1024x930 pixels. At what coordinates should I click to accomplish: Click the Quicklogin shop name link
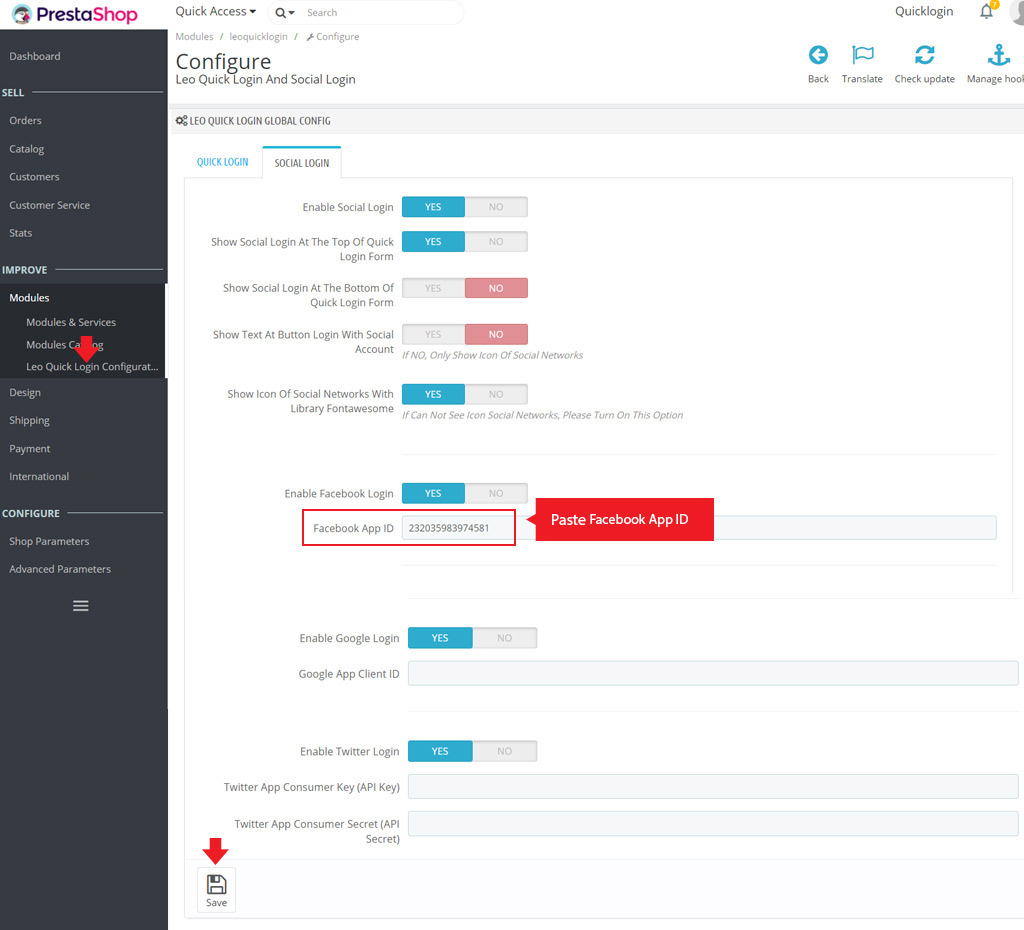point(923,11)
